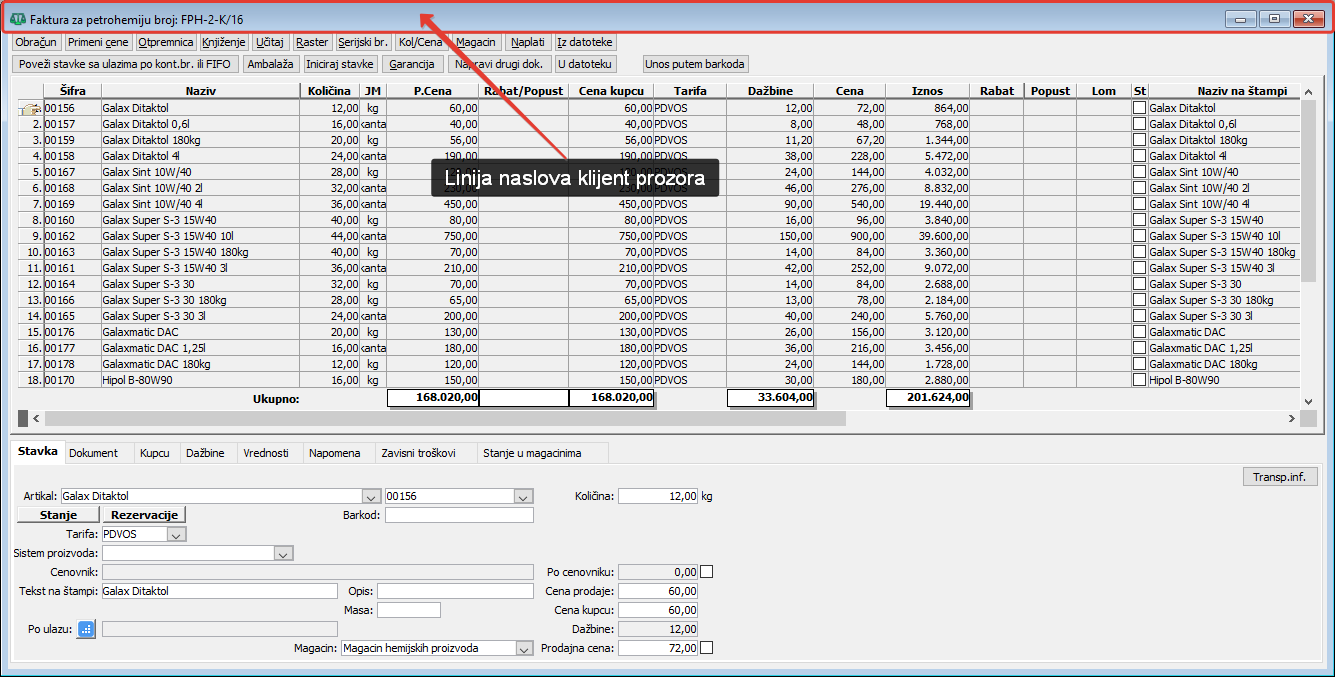Maximize the Faktura za petrohemiju window

click(1274, 19)
